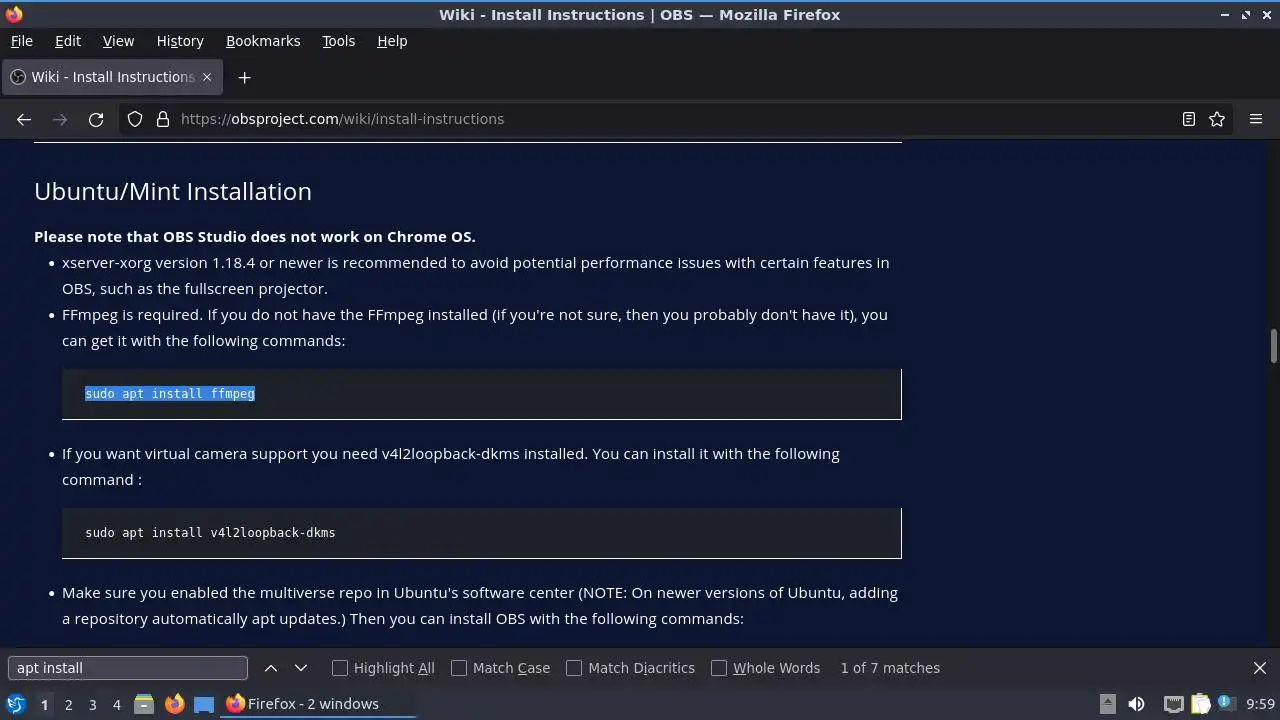Jump to previous find match
Screen dimensions: 1280x720
(x=271, y=668)
